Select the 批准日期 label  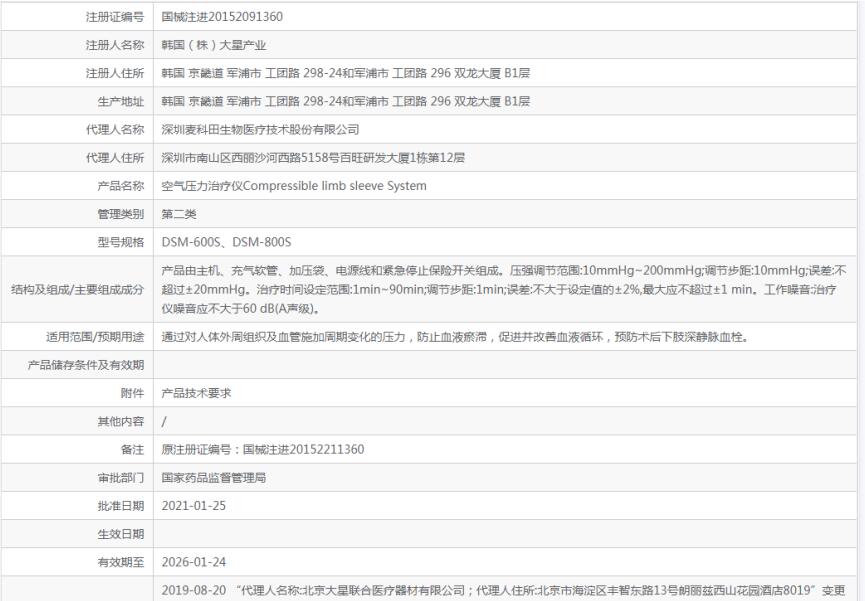click(121, 506)
